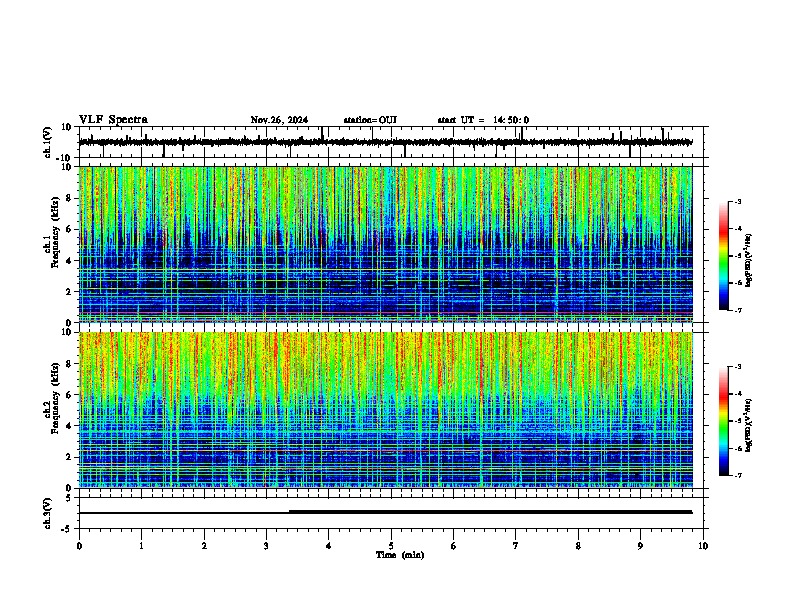Click the ch.2 spectrogram color bar
Screen dimensions: 792x612
(x=723, y=421)
